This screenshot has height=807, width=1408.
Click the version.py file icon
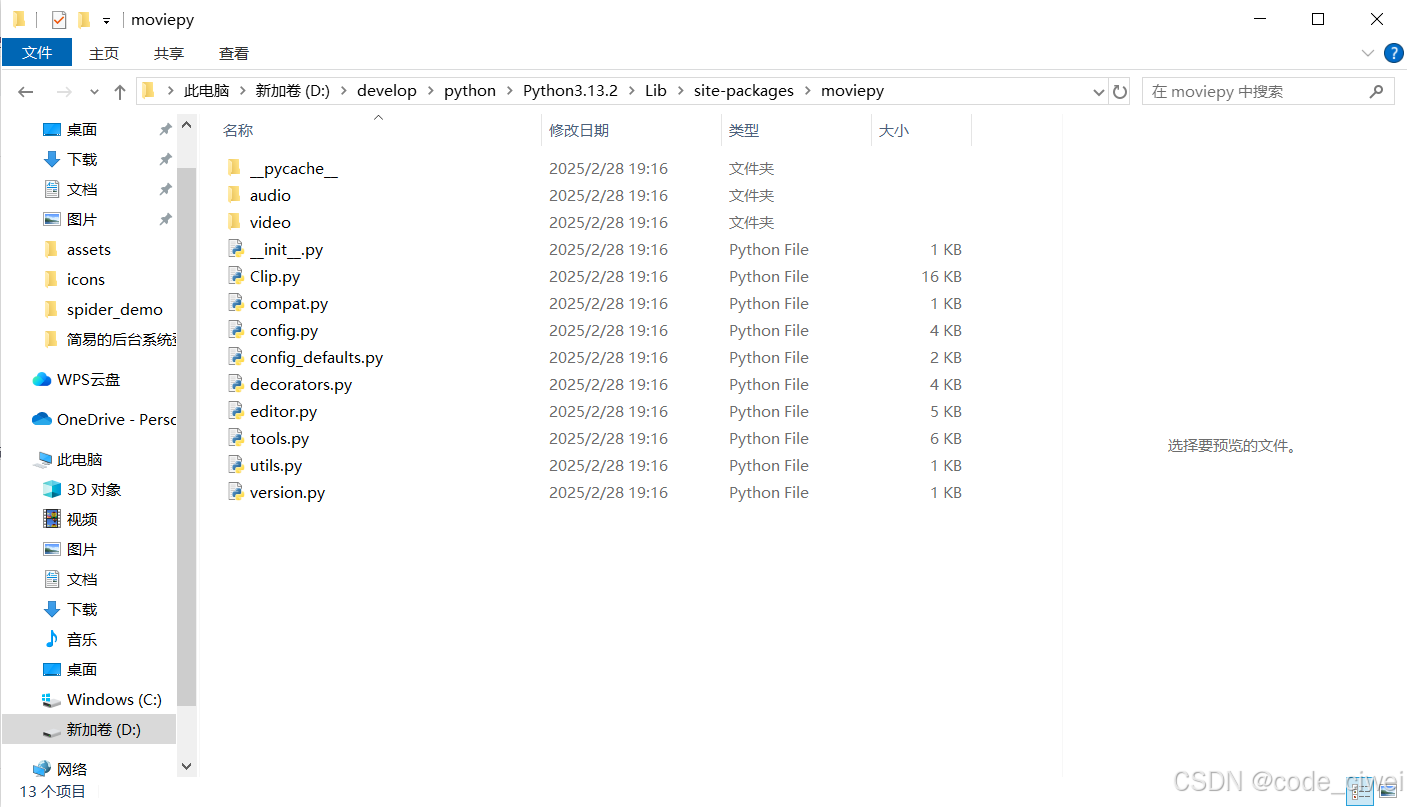pos(235,492)
